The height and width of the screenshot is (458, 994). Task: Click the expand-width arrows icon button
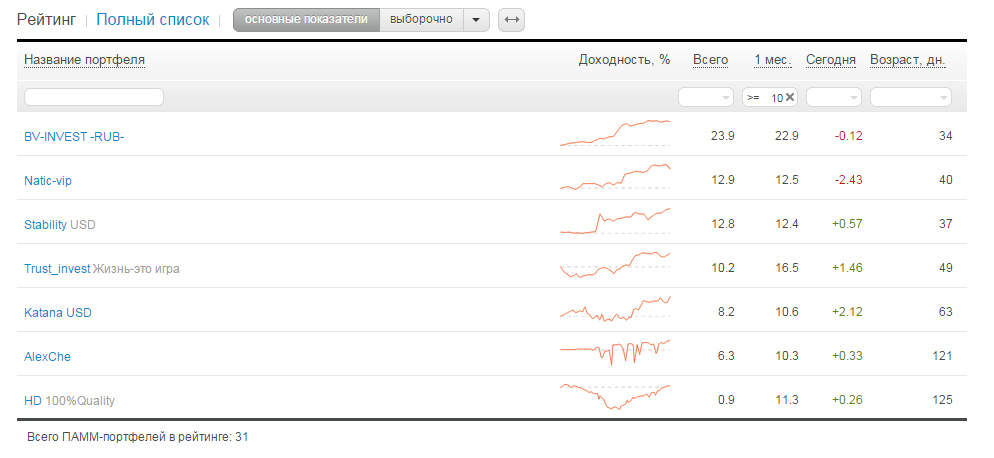(511, 20)
